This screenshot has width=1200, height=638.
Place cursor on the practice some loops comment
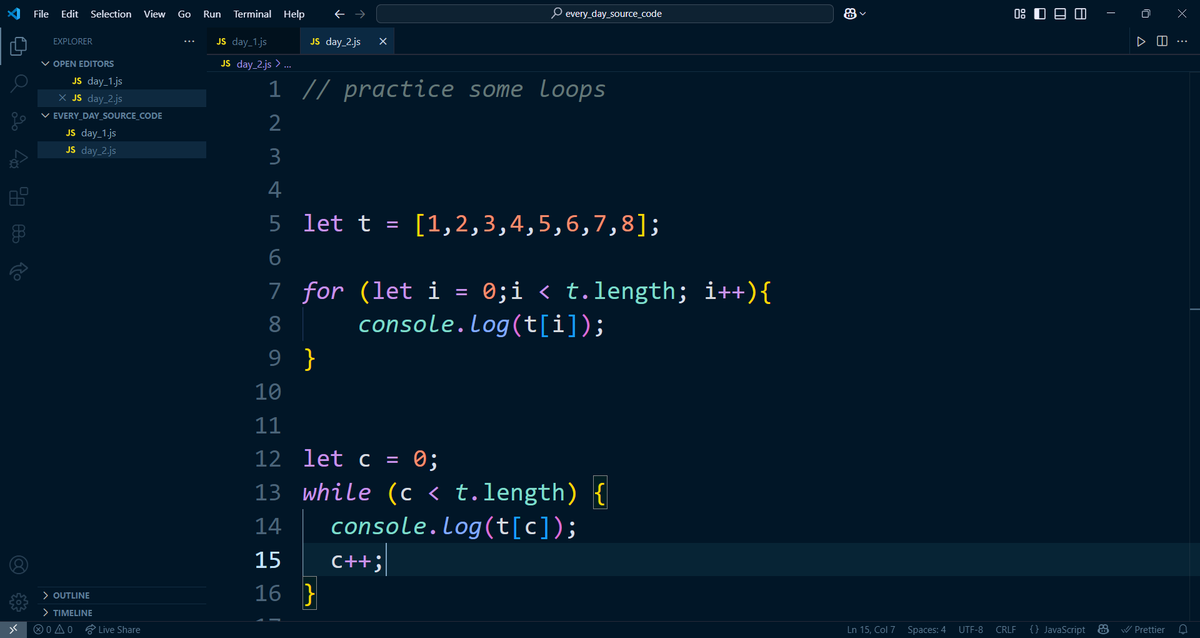coord(454,89)
